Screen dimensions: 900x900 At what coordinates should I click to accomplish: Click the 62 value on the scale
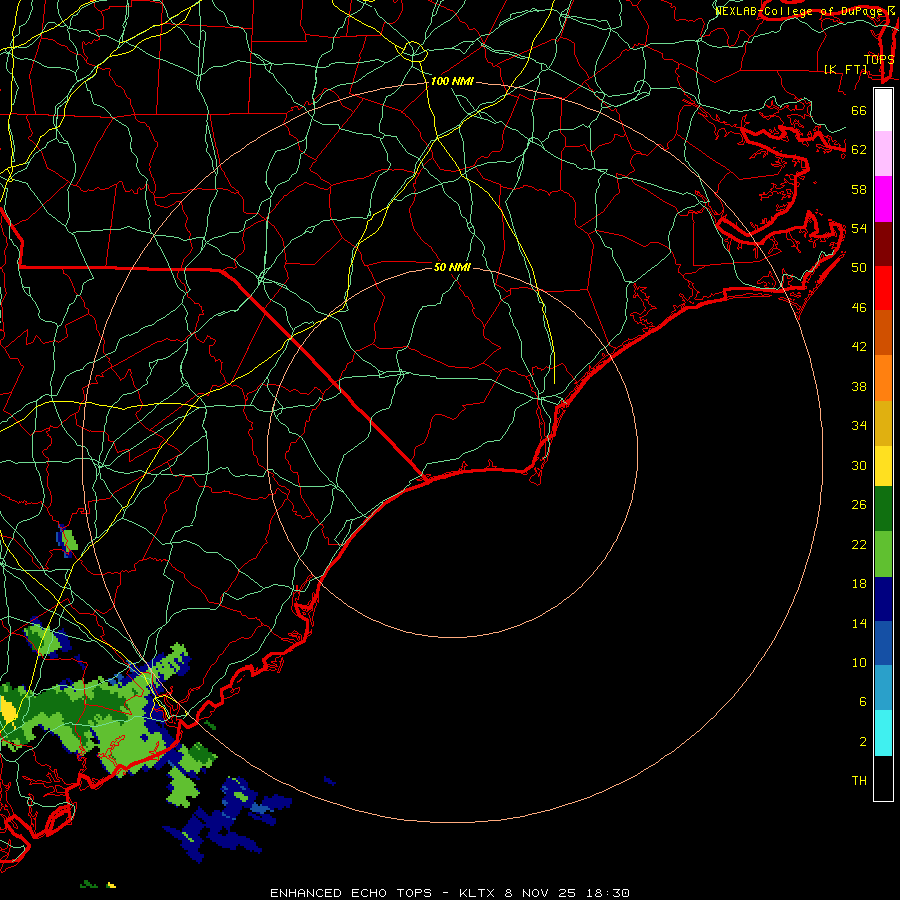click(x=859, y=150)
